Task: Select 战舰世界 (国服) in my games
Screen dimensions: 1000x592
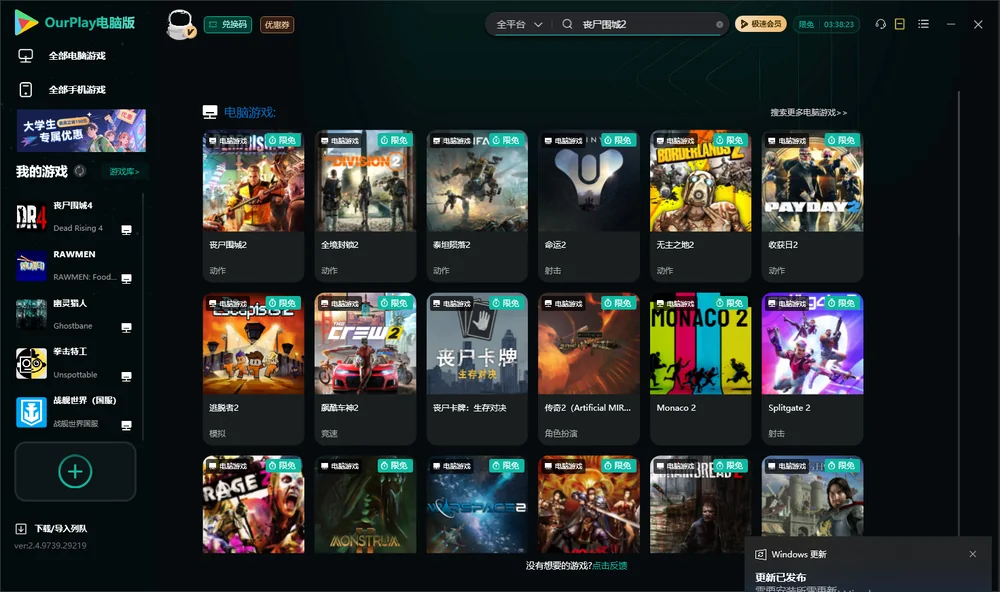Action: (x=73, y=412)
